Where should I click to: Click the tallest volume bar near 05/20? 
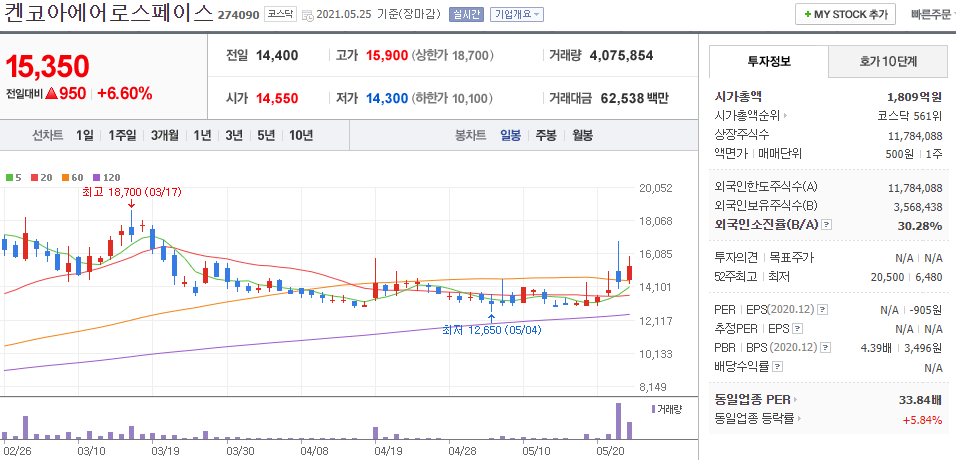618,421
